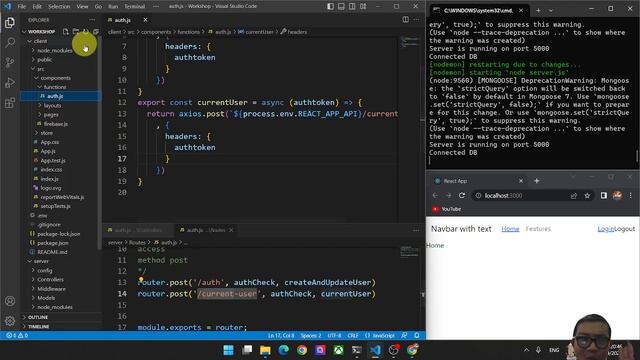Reload the localhost page in browser
This screenshot has width=640, height=360.
[x=462, y=196]
